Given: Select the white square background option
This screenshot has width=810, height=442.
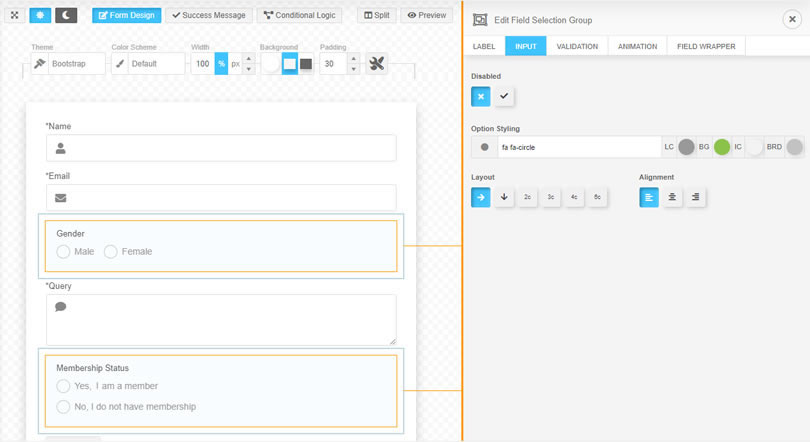Looking at the screenshot, I should (x=290, y=64).
